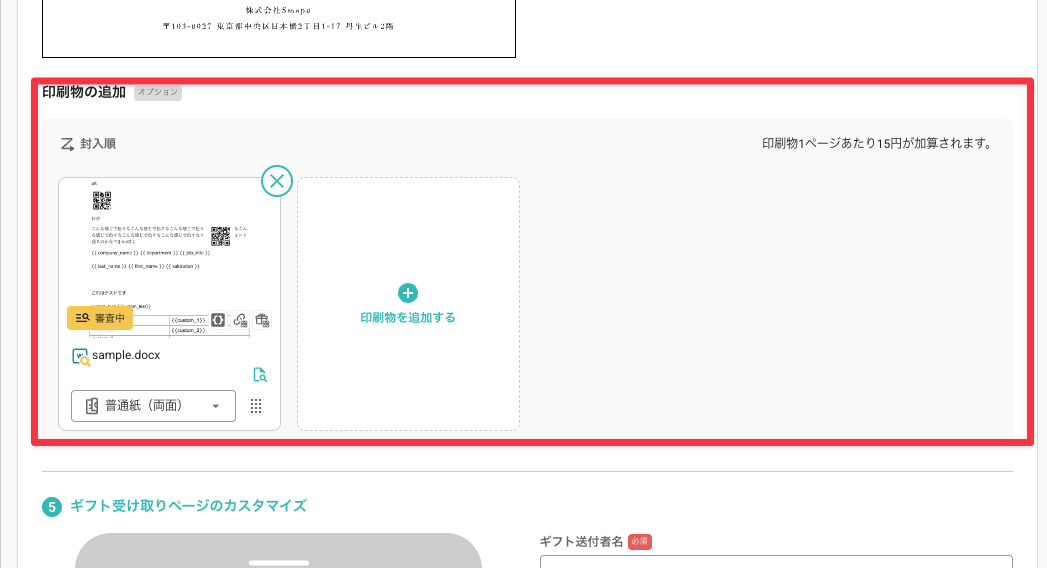This screenshot has width=1047, height=568.
Task: Click the ギフト受け取りページのカスタマイズ heading
Action: (188, 506)
